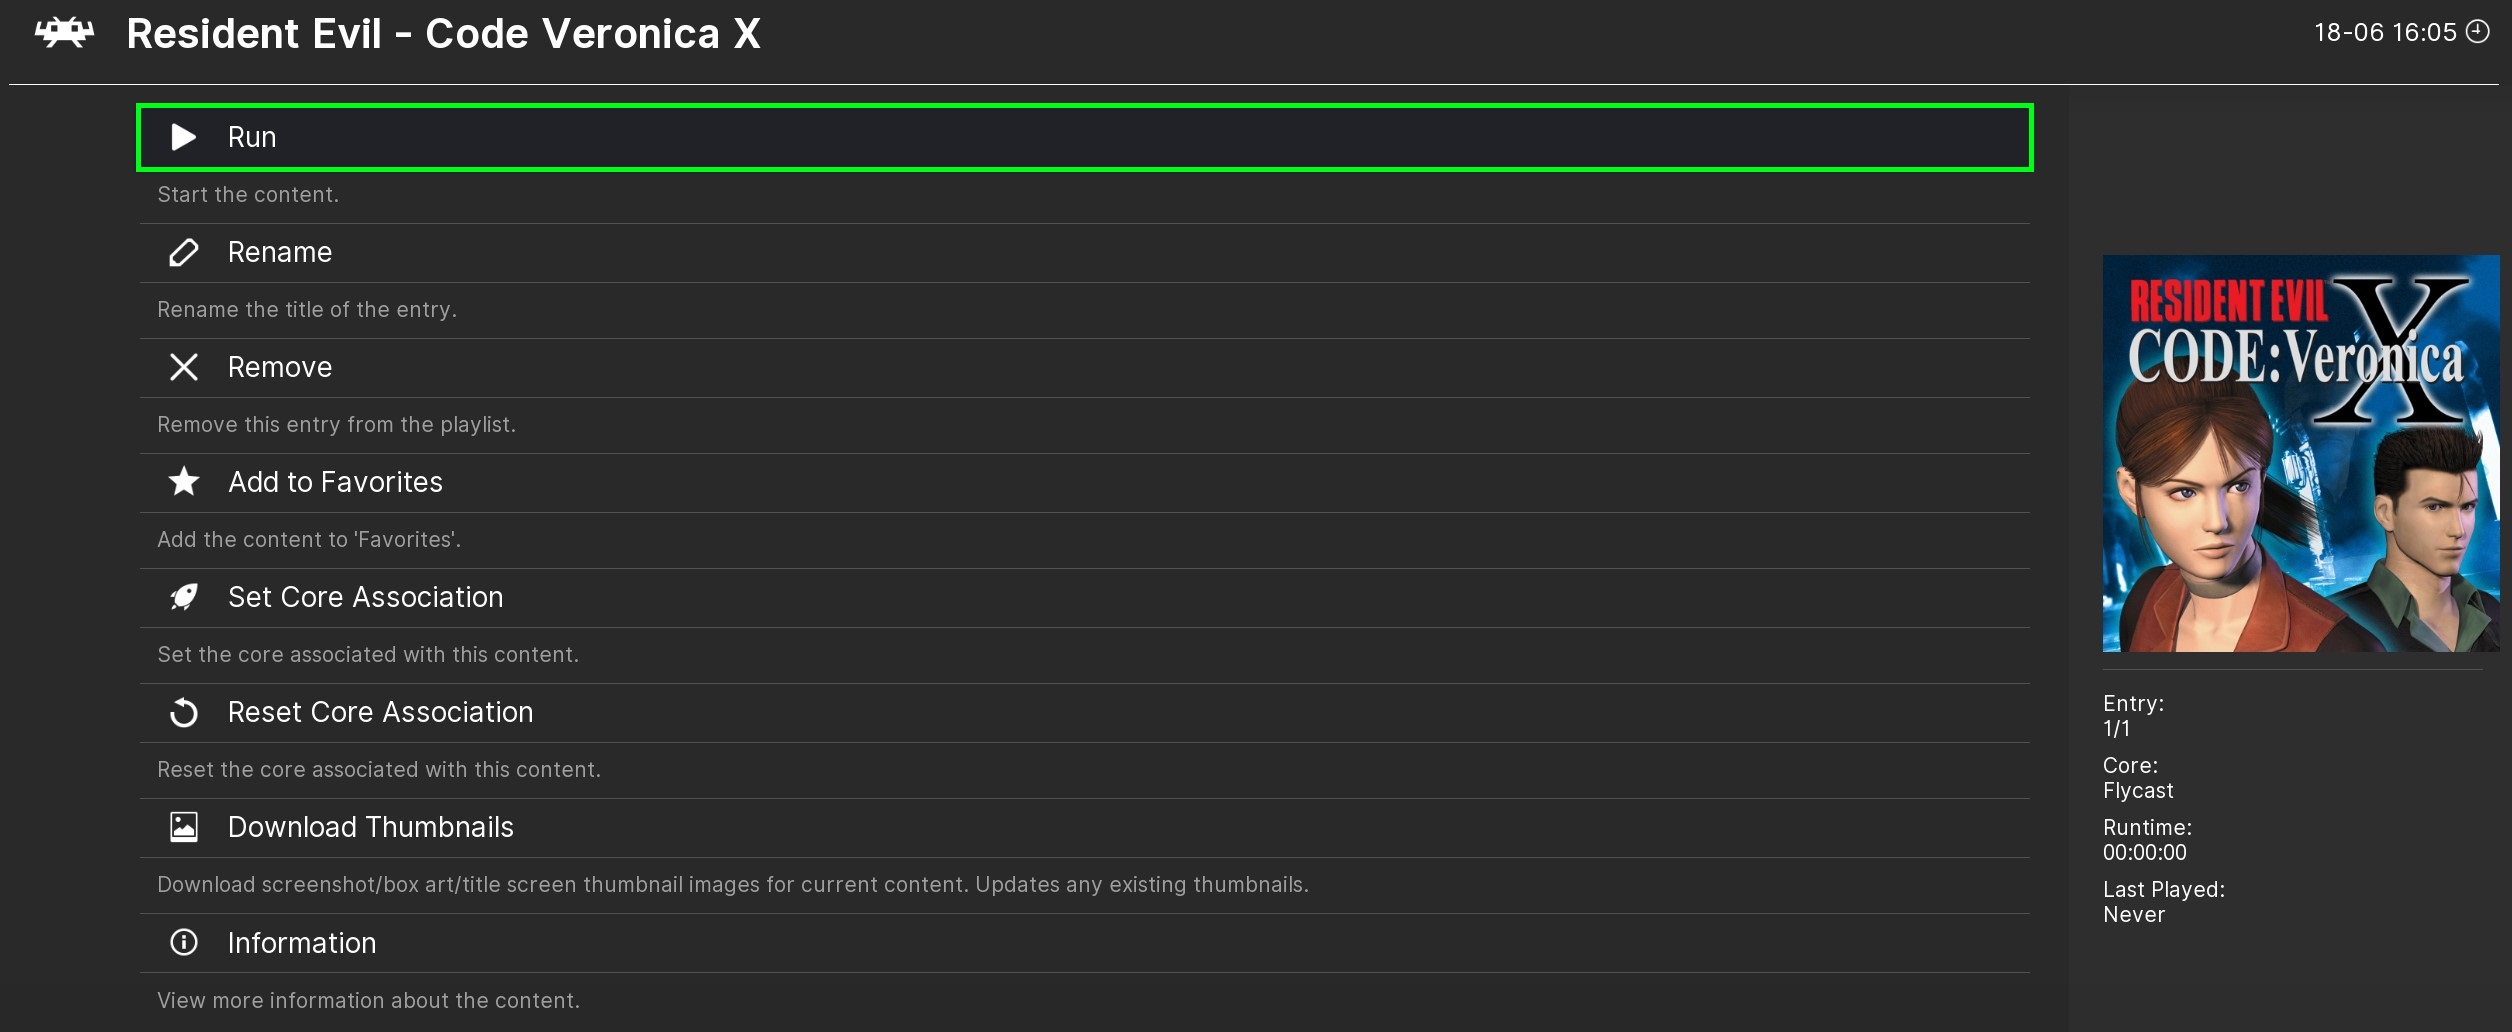The height and width of the screenshot is (1032, 2512).
Task: Click 'Remove this entry from the playlist.' text
Action: pos(337,425)
